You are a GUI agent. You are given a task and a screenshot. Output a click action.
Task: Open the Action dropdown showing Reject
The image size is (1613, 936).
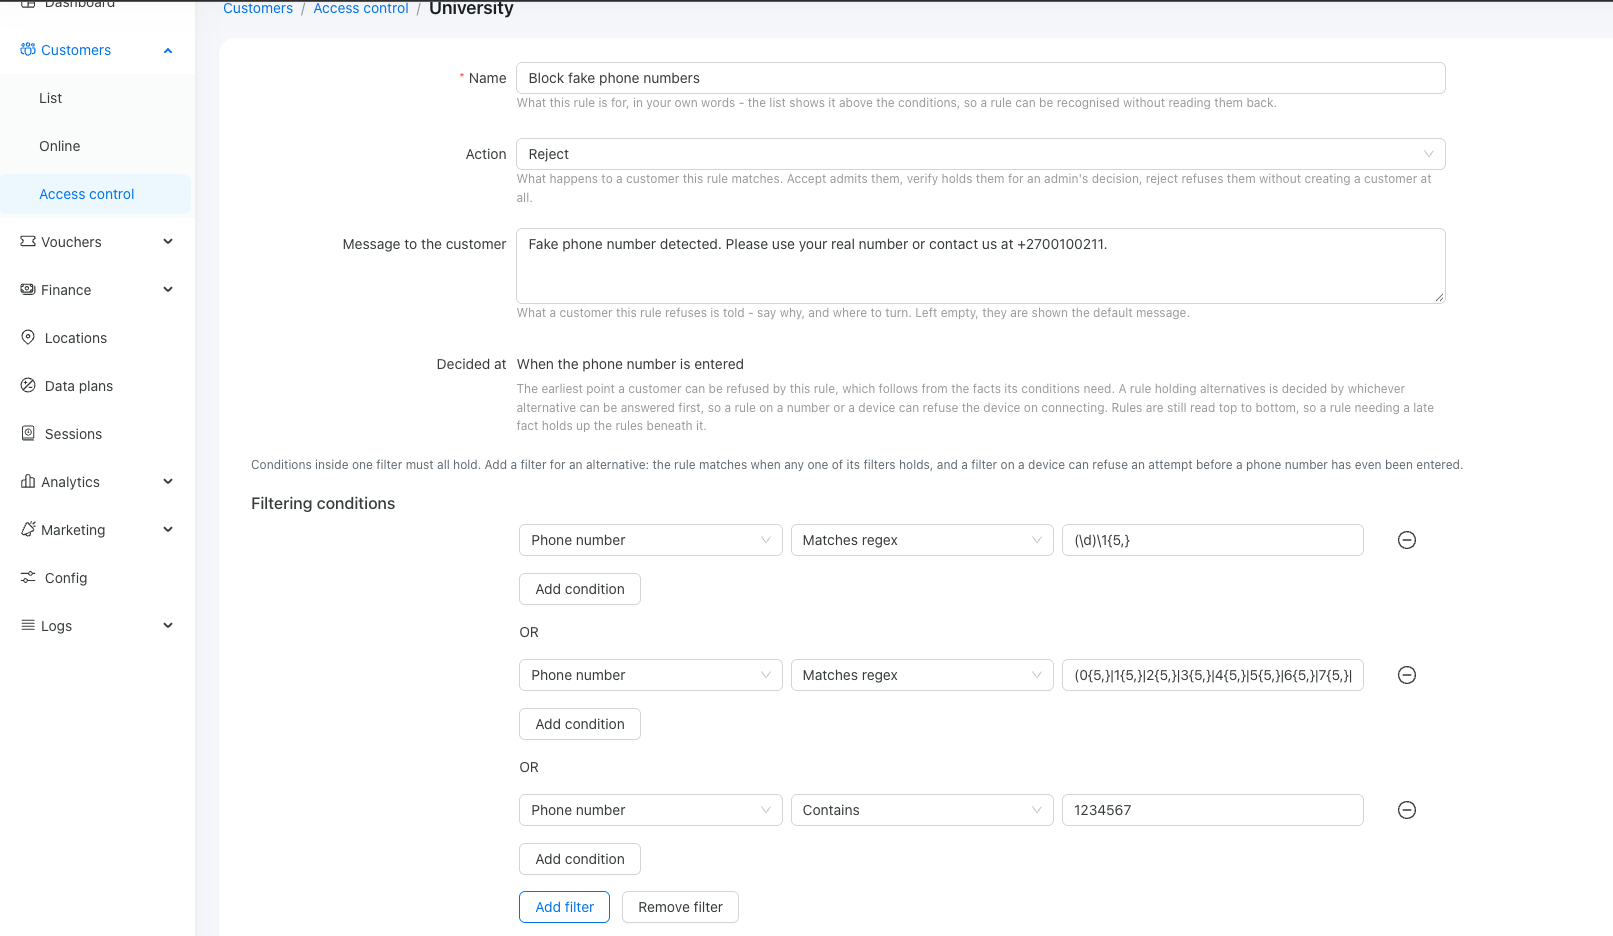pos(980,154)
